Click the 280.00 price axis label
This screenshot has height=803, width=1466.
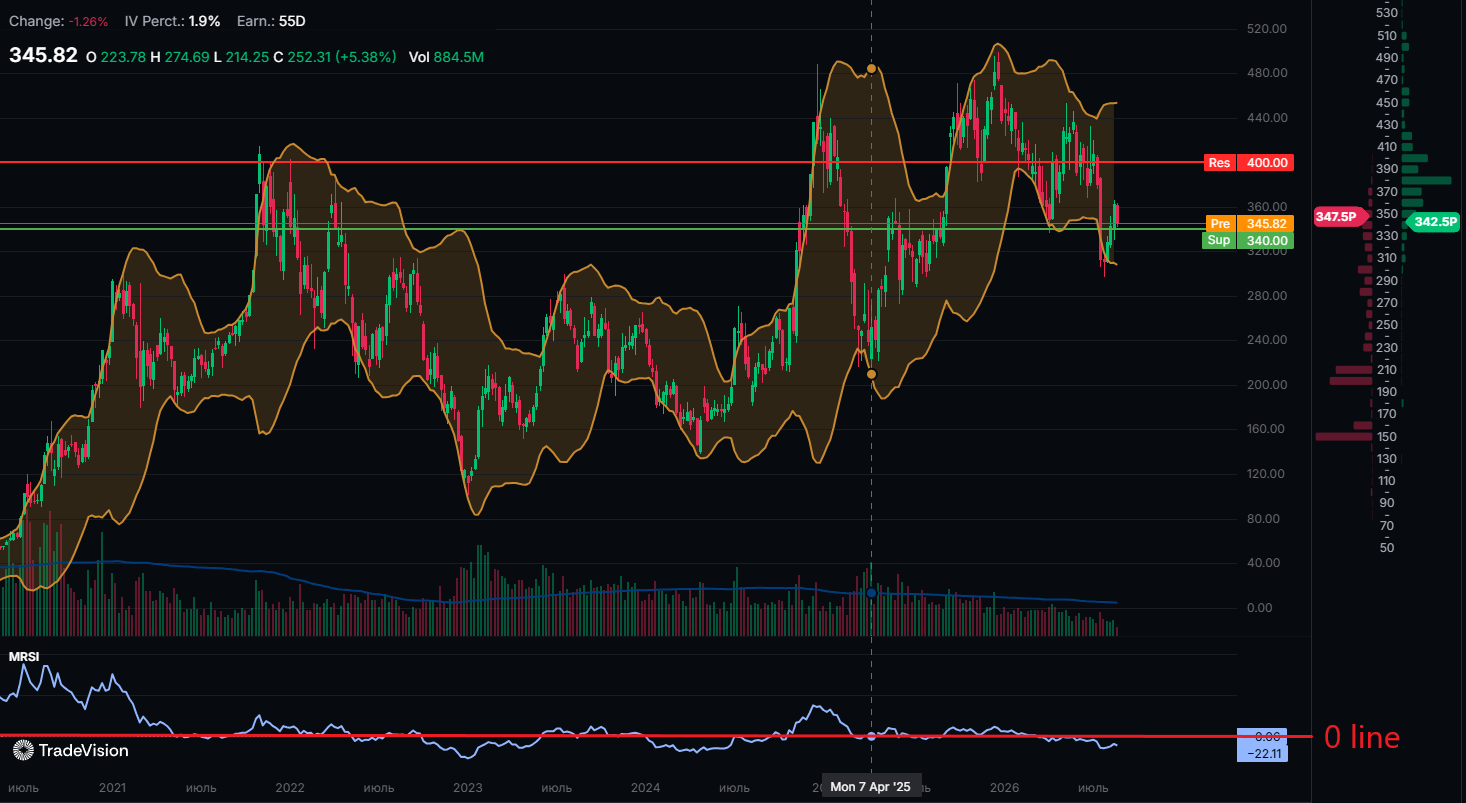pos(1265,296)
